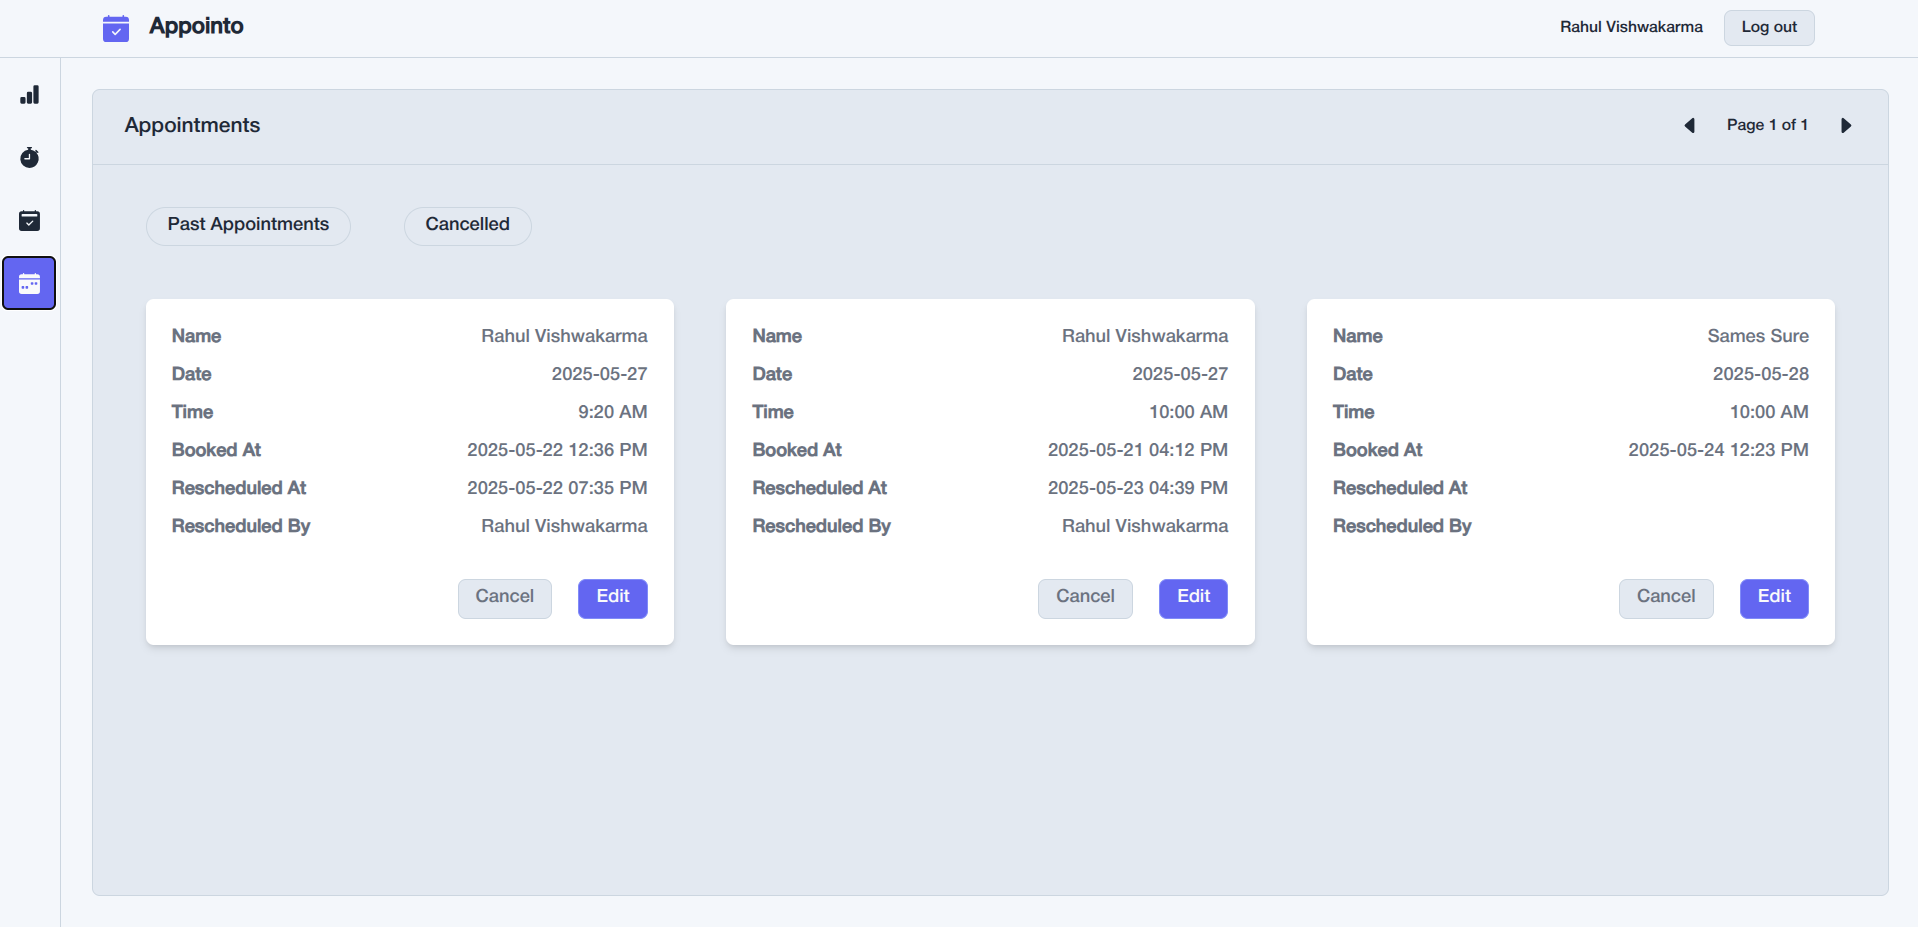This screenshot has height=927, width=1918.
Task: Select the stopwatch availability icon in sidebar
Action: click(29, 157)
